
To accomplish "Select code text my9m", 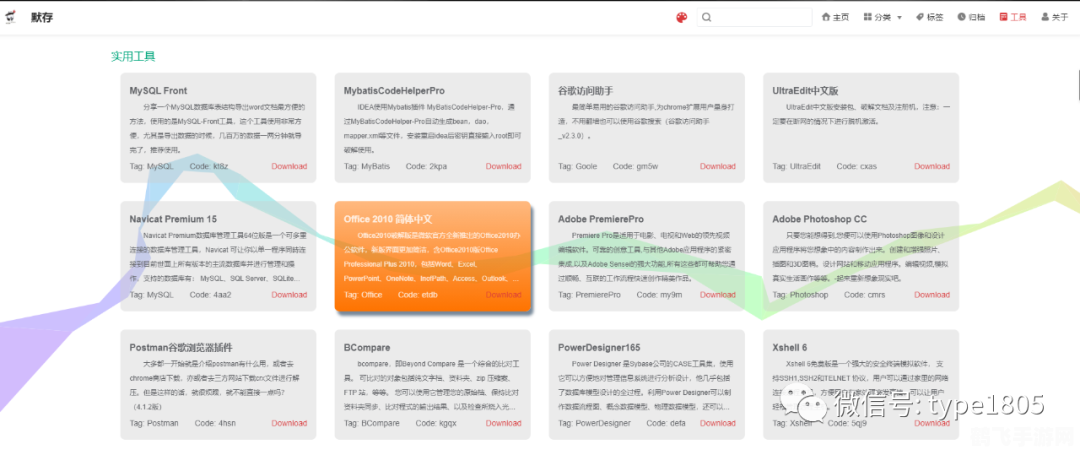I will tap(671, 295).
